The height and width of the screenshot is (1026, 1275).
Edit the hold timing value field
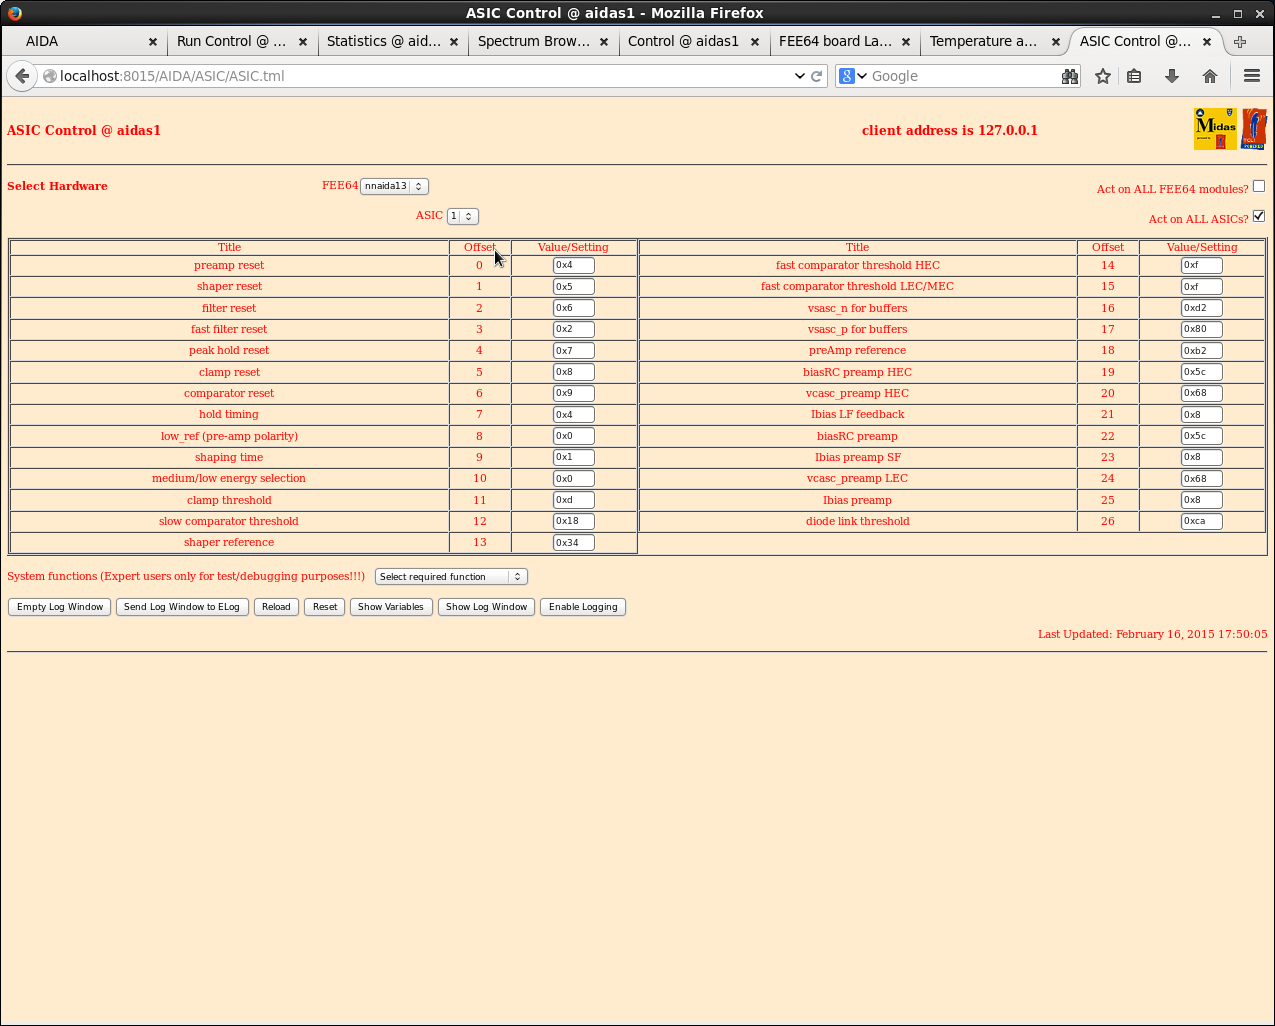click(573, 415)
